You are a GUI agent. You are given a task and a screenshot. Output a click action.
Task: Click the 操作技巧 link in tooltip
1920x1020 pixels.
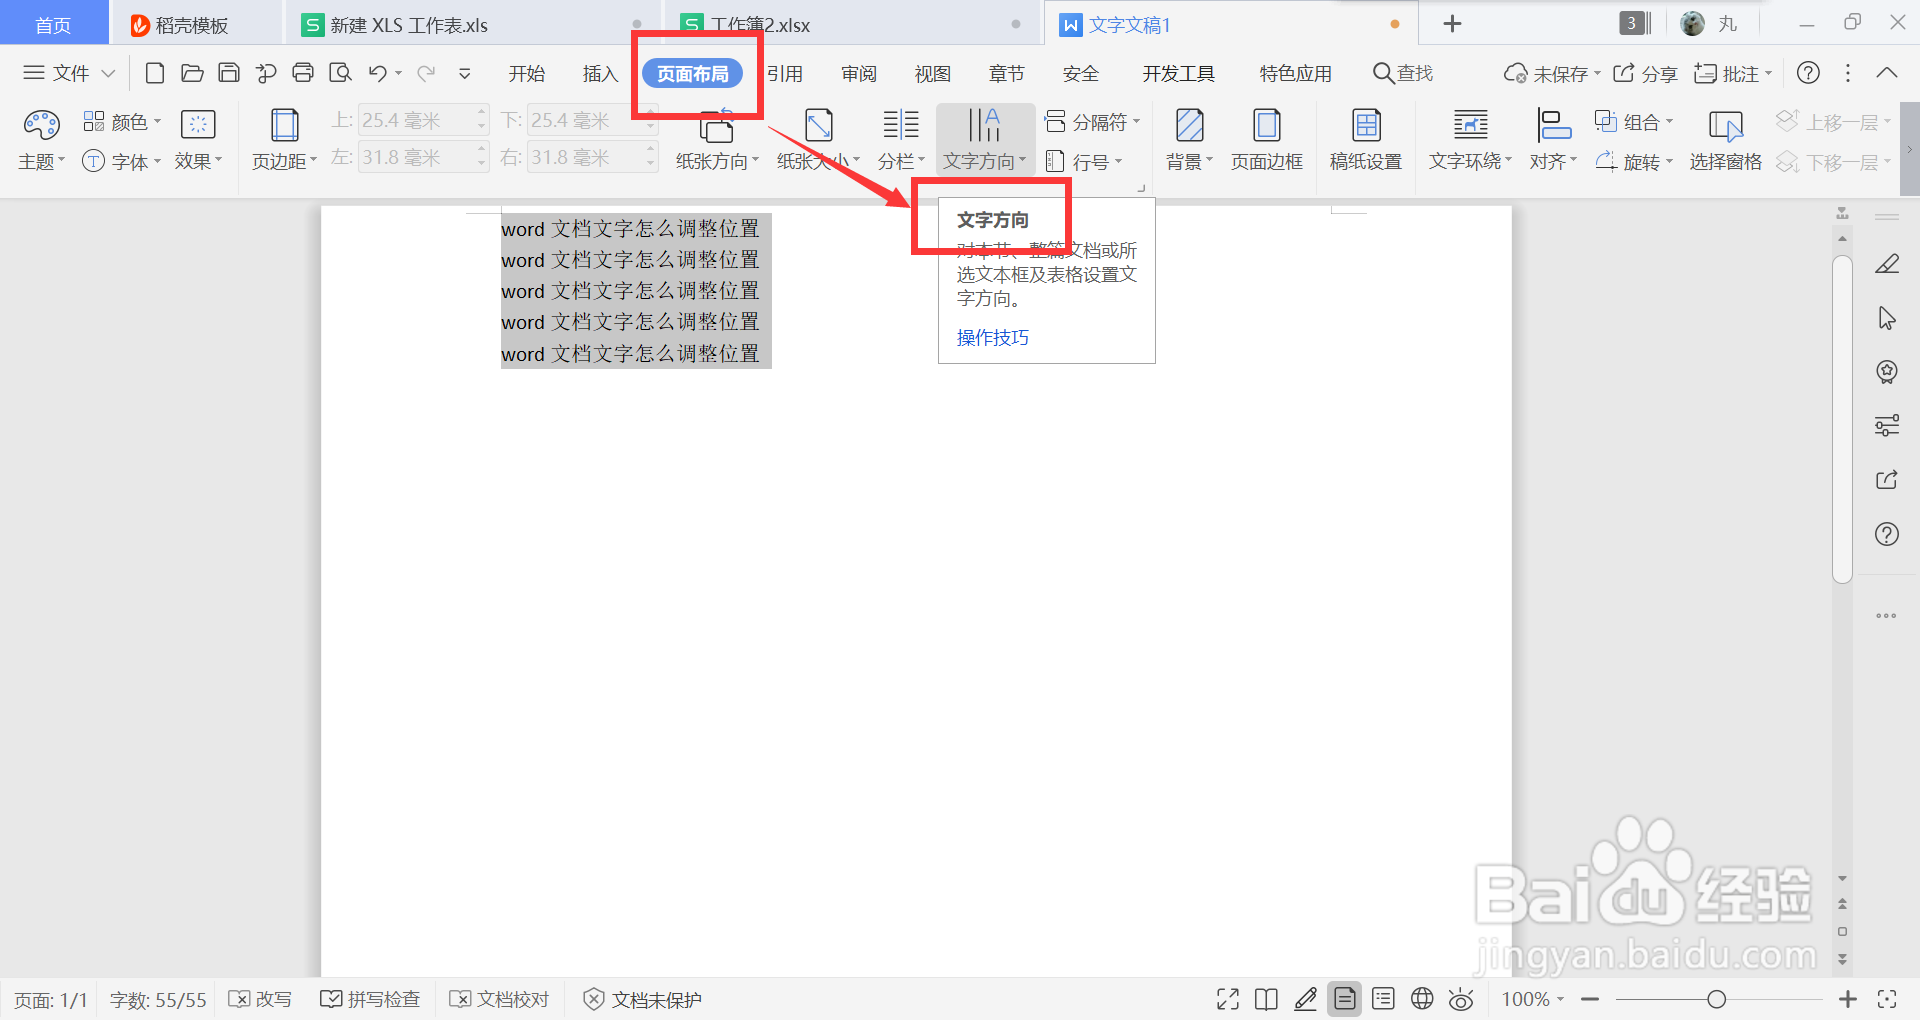point(993,337)
